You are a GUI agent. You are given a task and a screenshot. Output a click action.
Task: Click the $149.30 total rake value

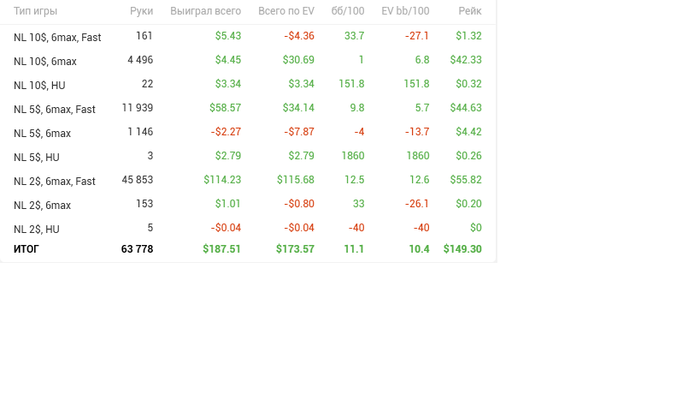pos(462,249)
